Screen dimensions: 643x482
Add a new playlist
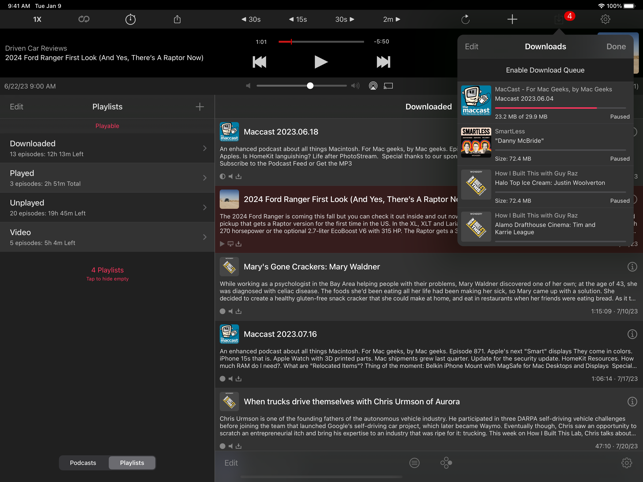click(x=200, y=107)
